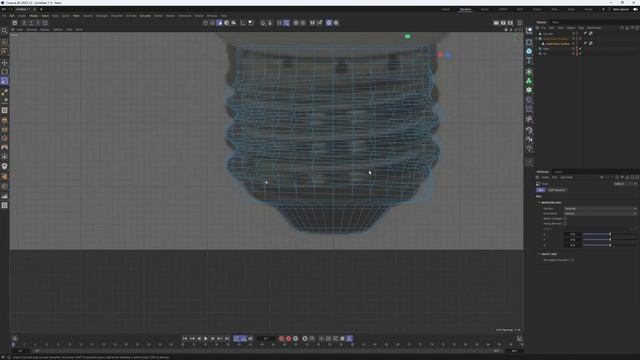
Task: Open timeline settings gear at bottom left
Action: [x=15, y=338]
